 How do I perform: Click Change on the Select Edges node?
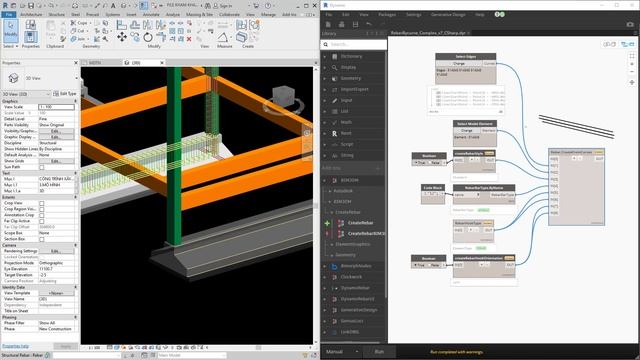(x=459, y=64)
